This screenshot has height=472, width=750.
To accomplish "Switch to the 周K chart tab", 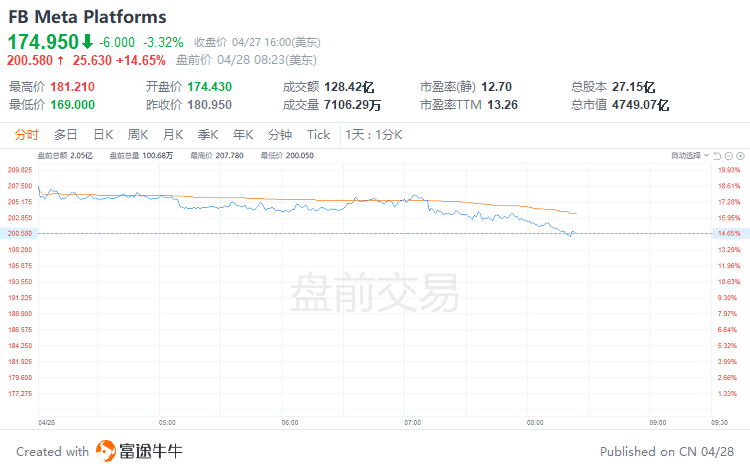I will [x=138, y=135].
